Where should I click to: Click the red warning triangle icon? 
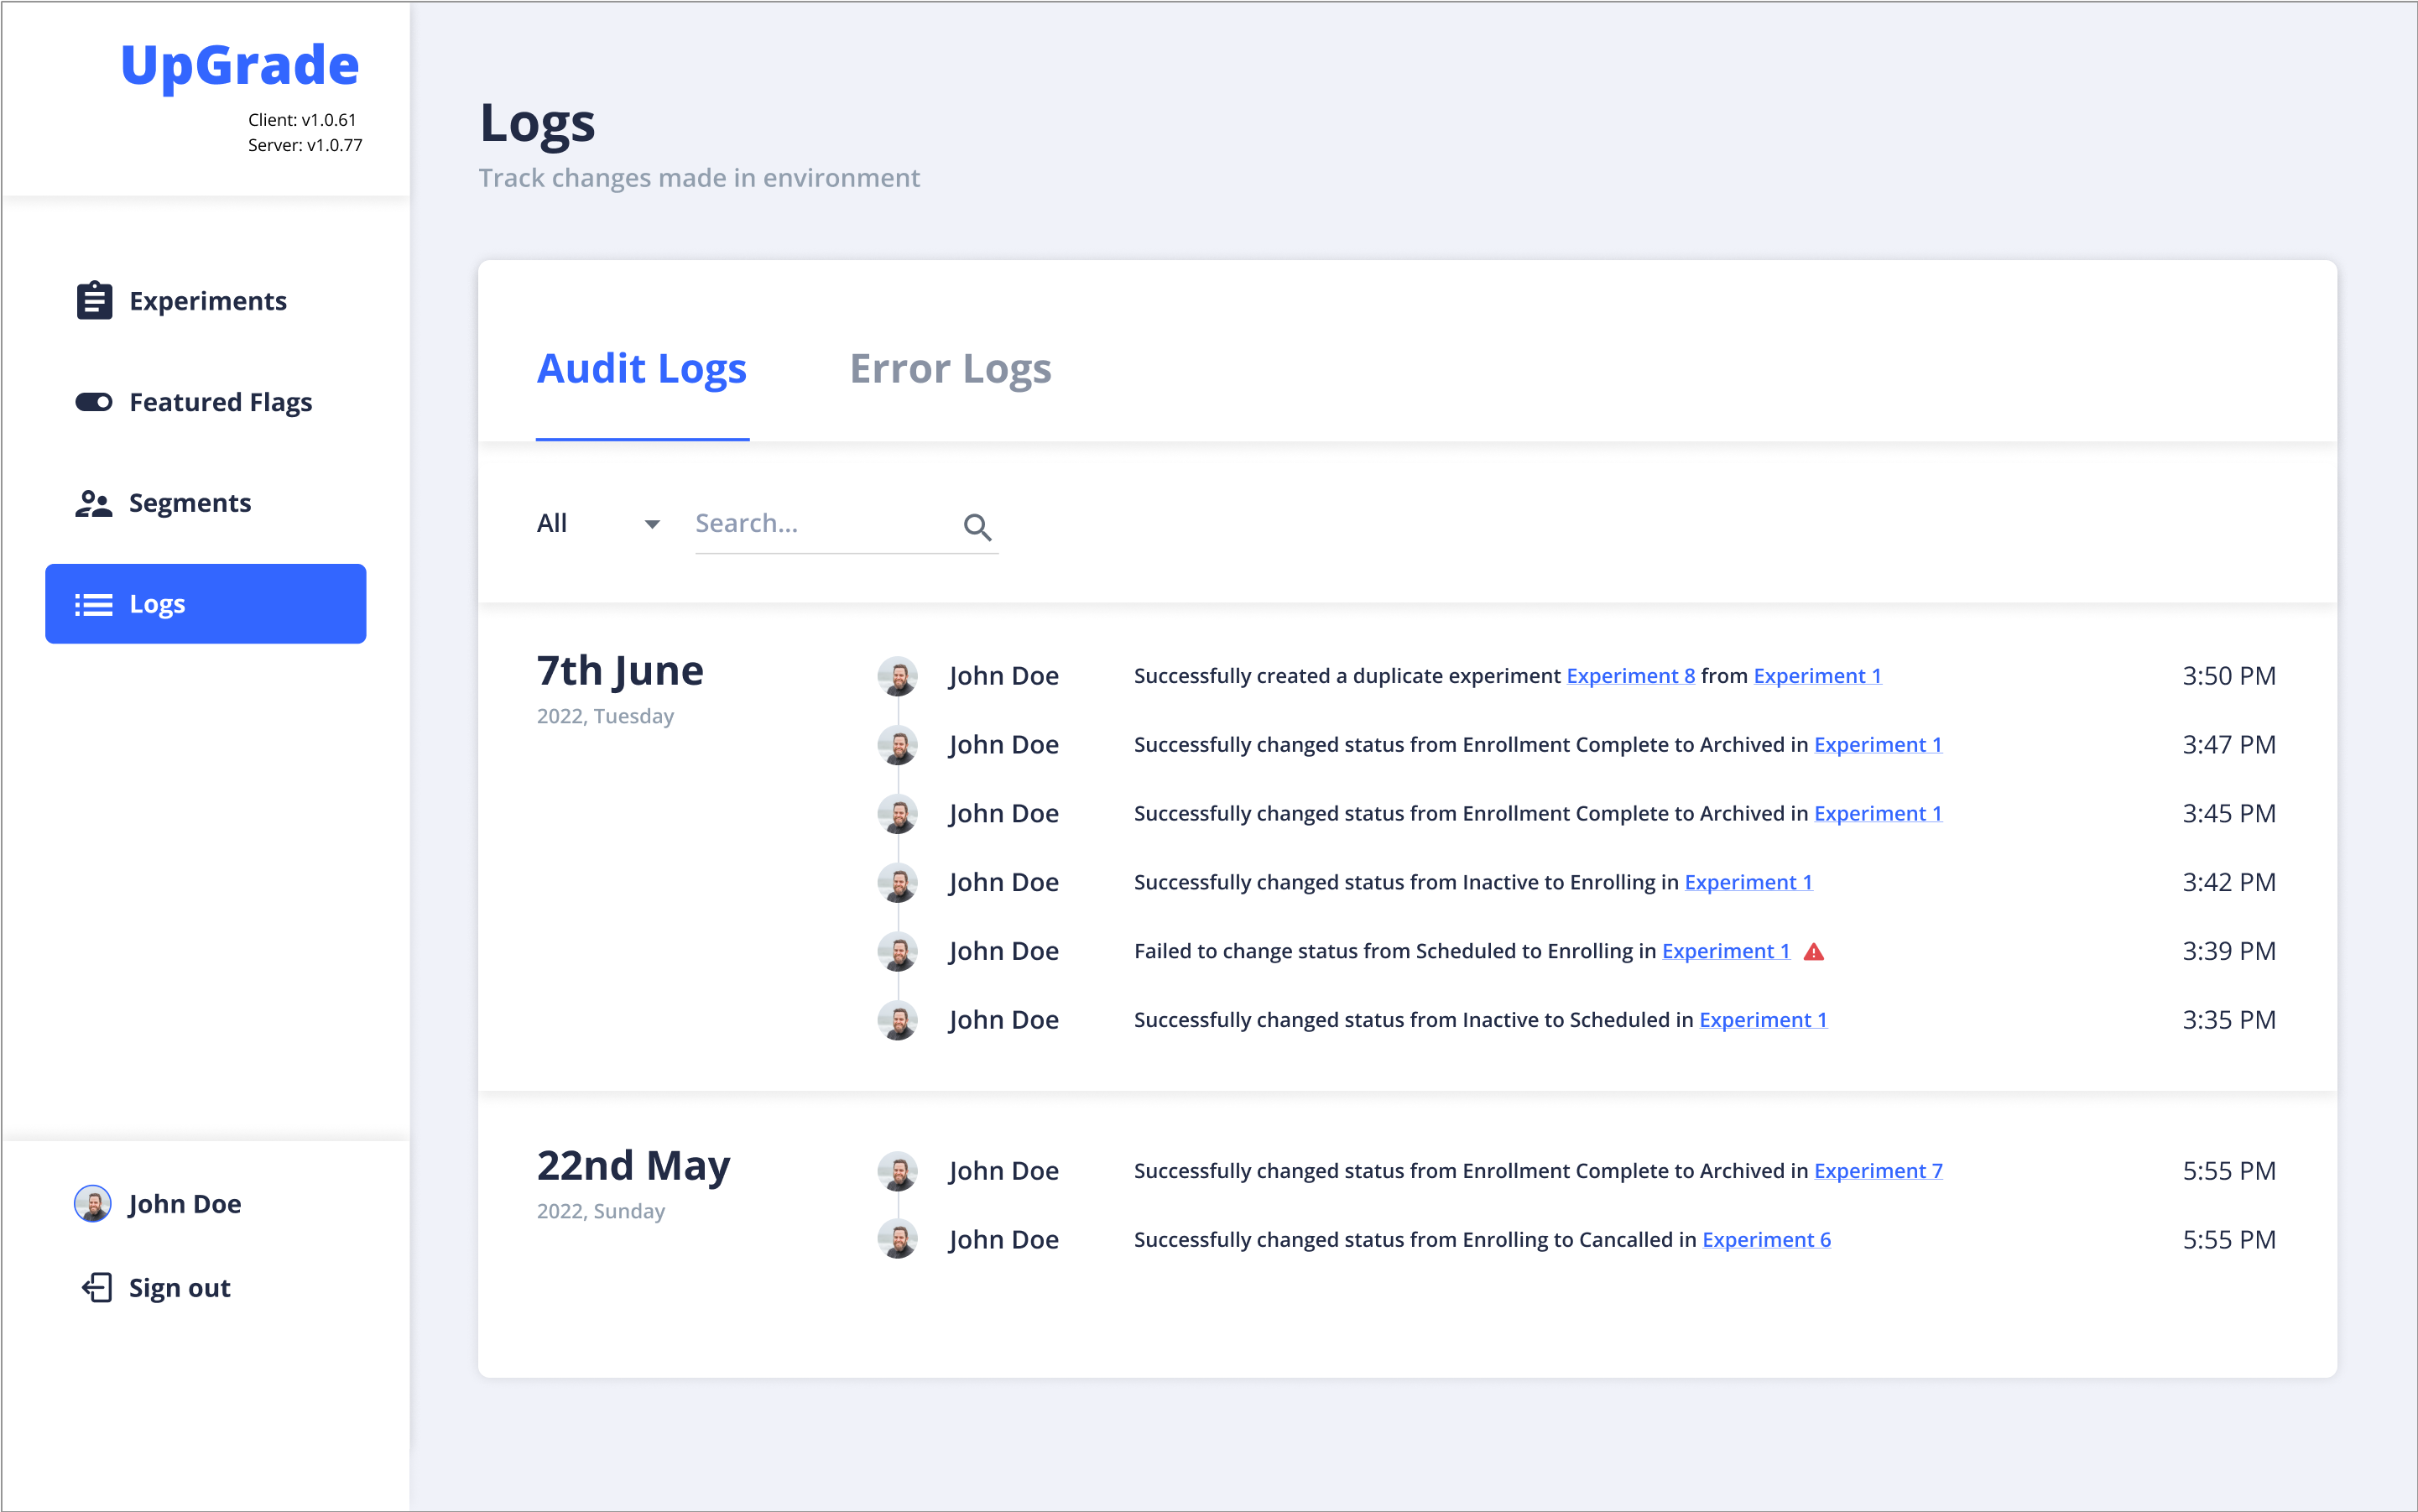point(1814,952)
